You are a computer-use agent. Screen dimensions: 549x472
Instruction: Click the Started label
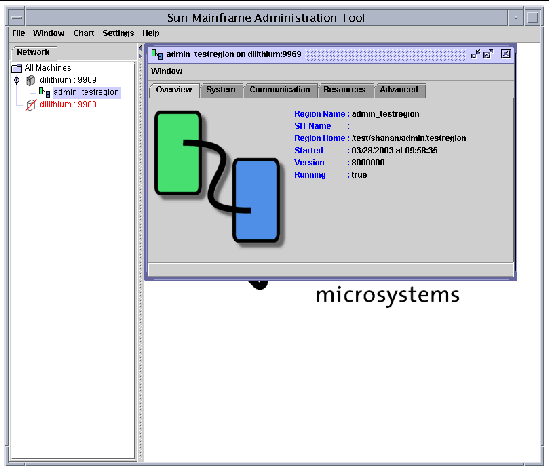pyautogui.click(x=309, y=151)
